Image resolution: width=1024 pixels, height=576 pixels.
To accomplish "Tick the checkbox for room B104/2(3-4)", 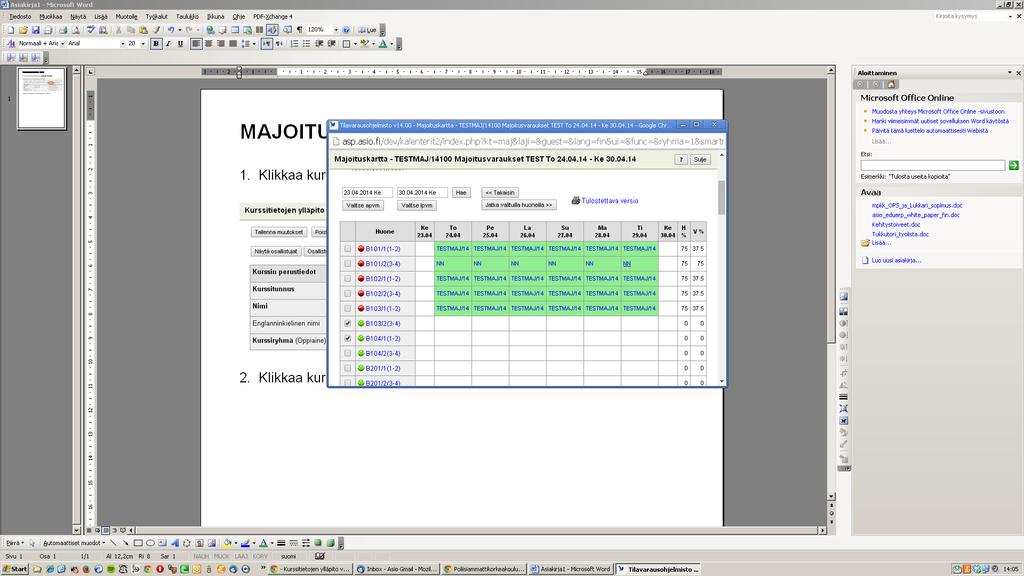I will click(347, 353).
